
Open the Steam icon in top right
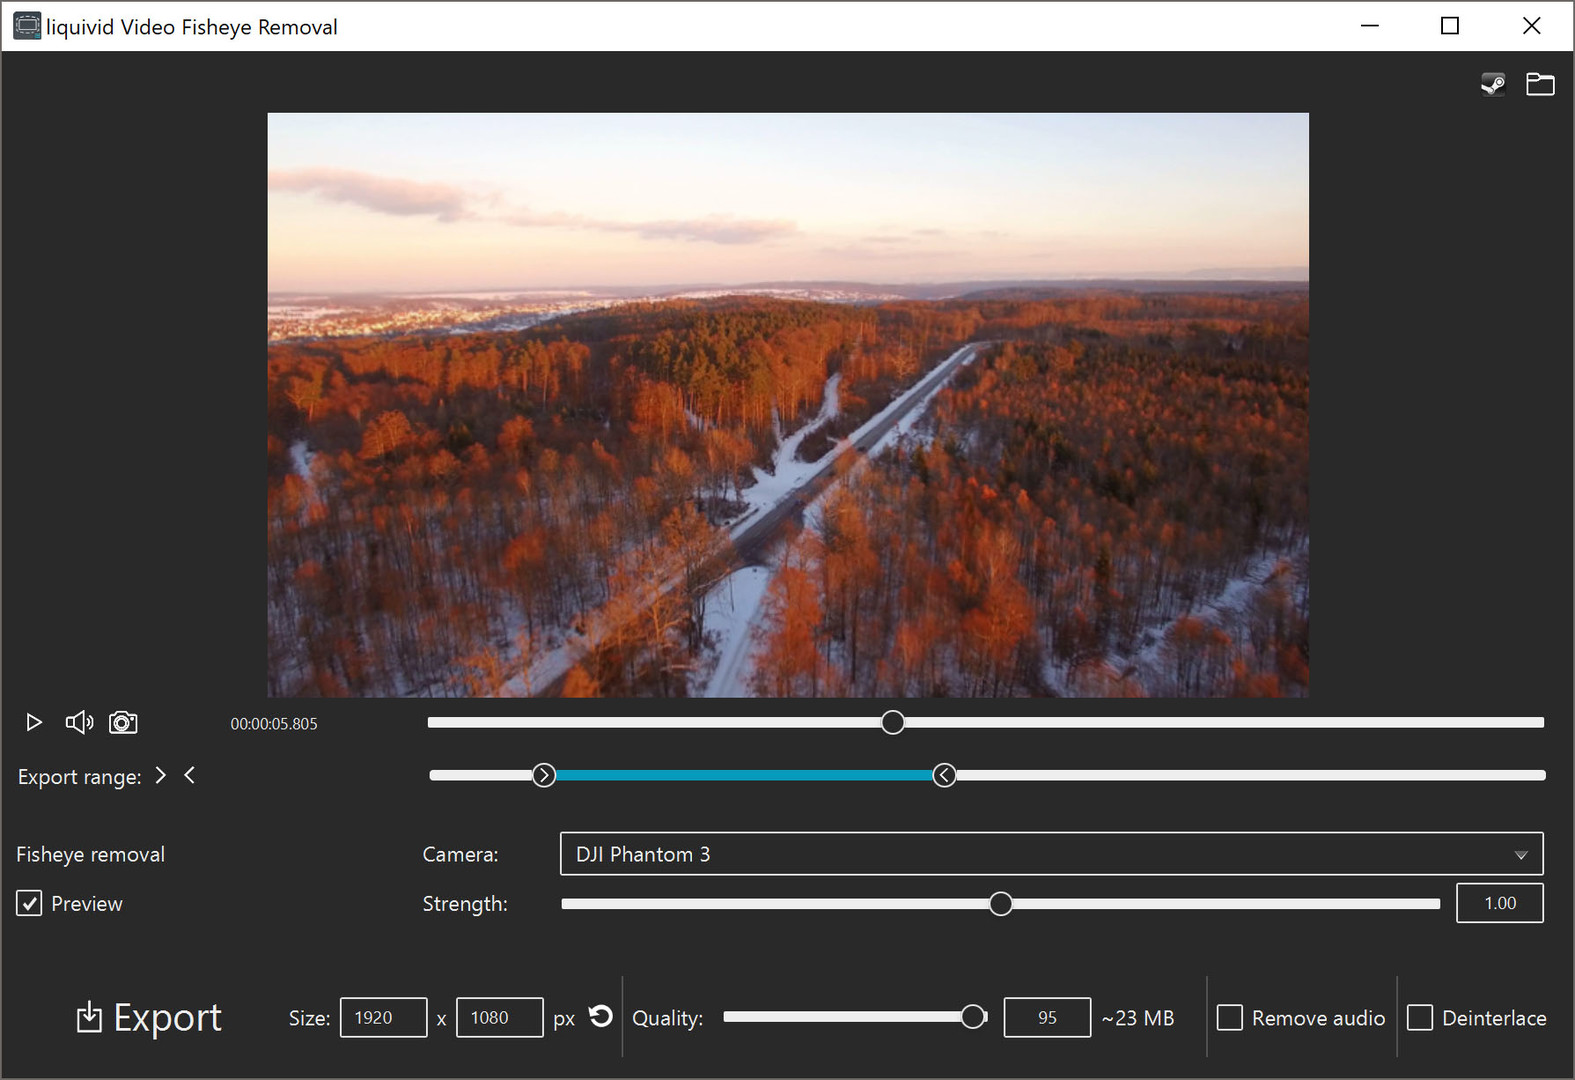pos(1492,84)
